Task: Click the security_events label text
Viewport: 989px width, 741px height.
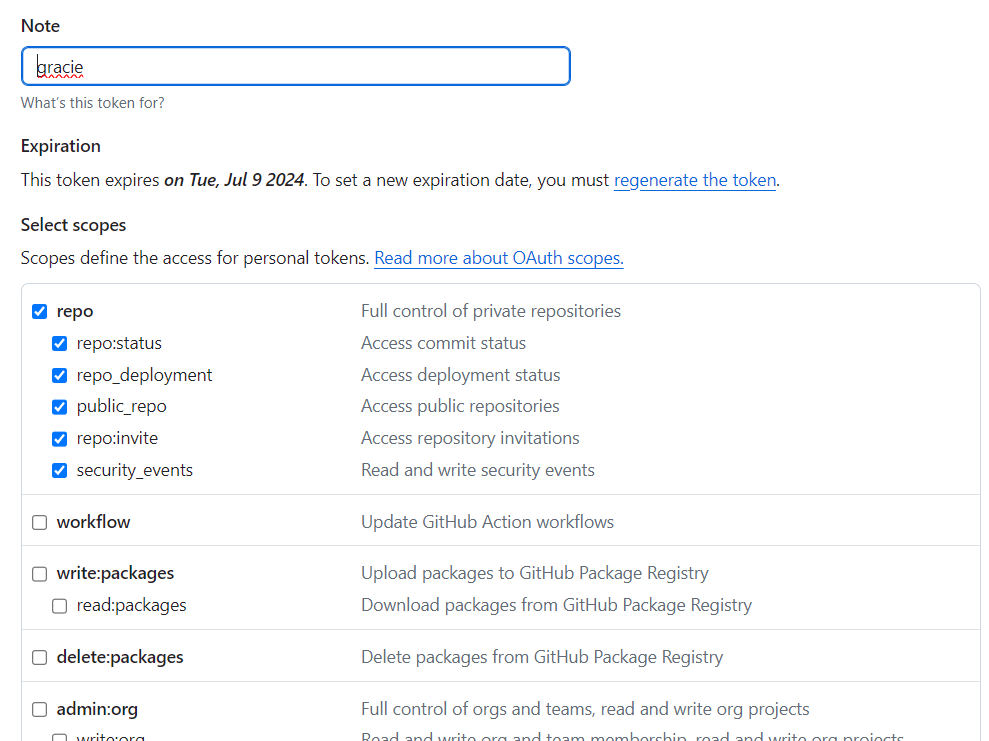Action: pyautogui.click(x=135, y=470)
